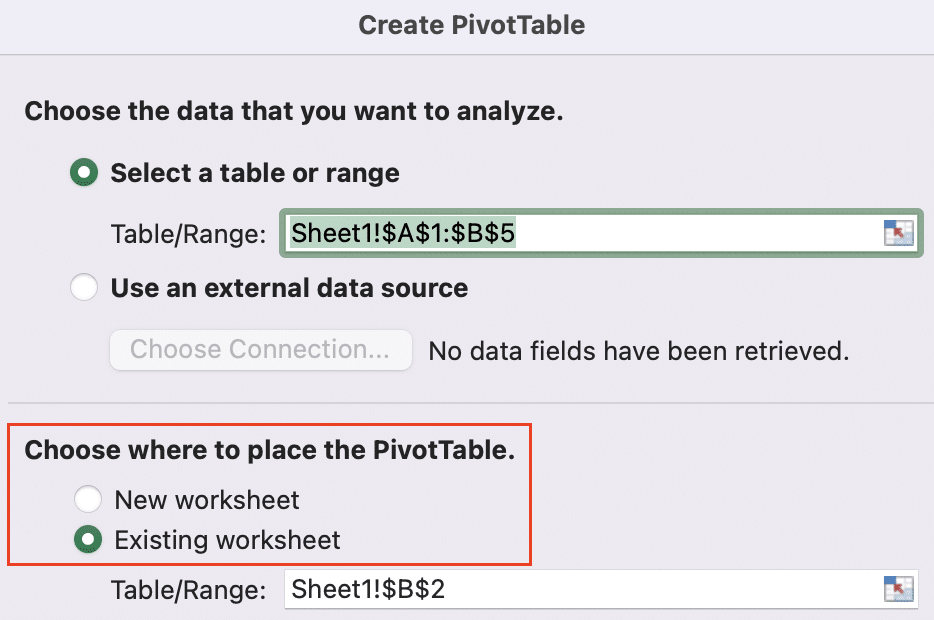The width and height of the screenshot is (934, 620).
Task: Click 'No data fields have been retrieved.' text
Action: pyautogui.click(x=639, y=351)
